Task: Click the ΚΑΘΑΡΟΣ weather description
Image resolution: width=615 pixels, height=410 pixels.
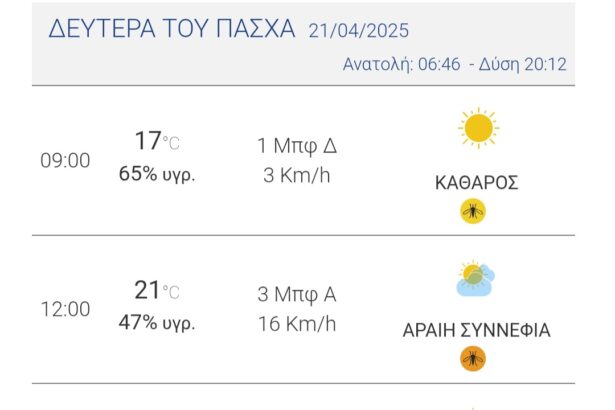Action: click(x=477, y=183)
